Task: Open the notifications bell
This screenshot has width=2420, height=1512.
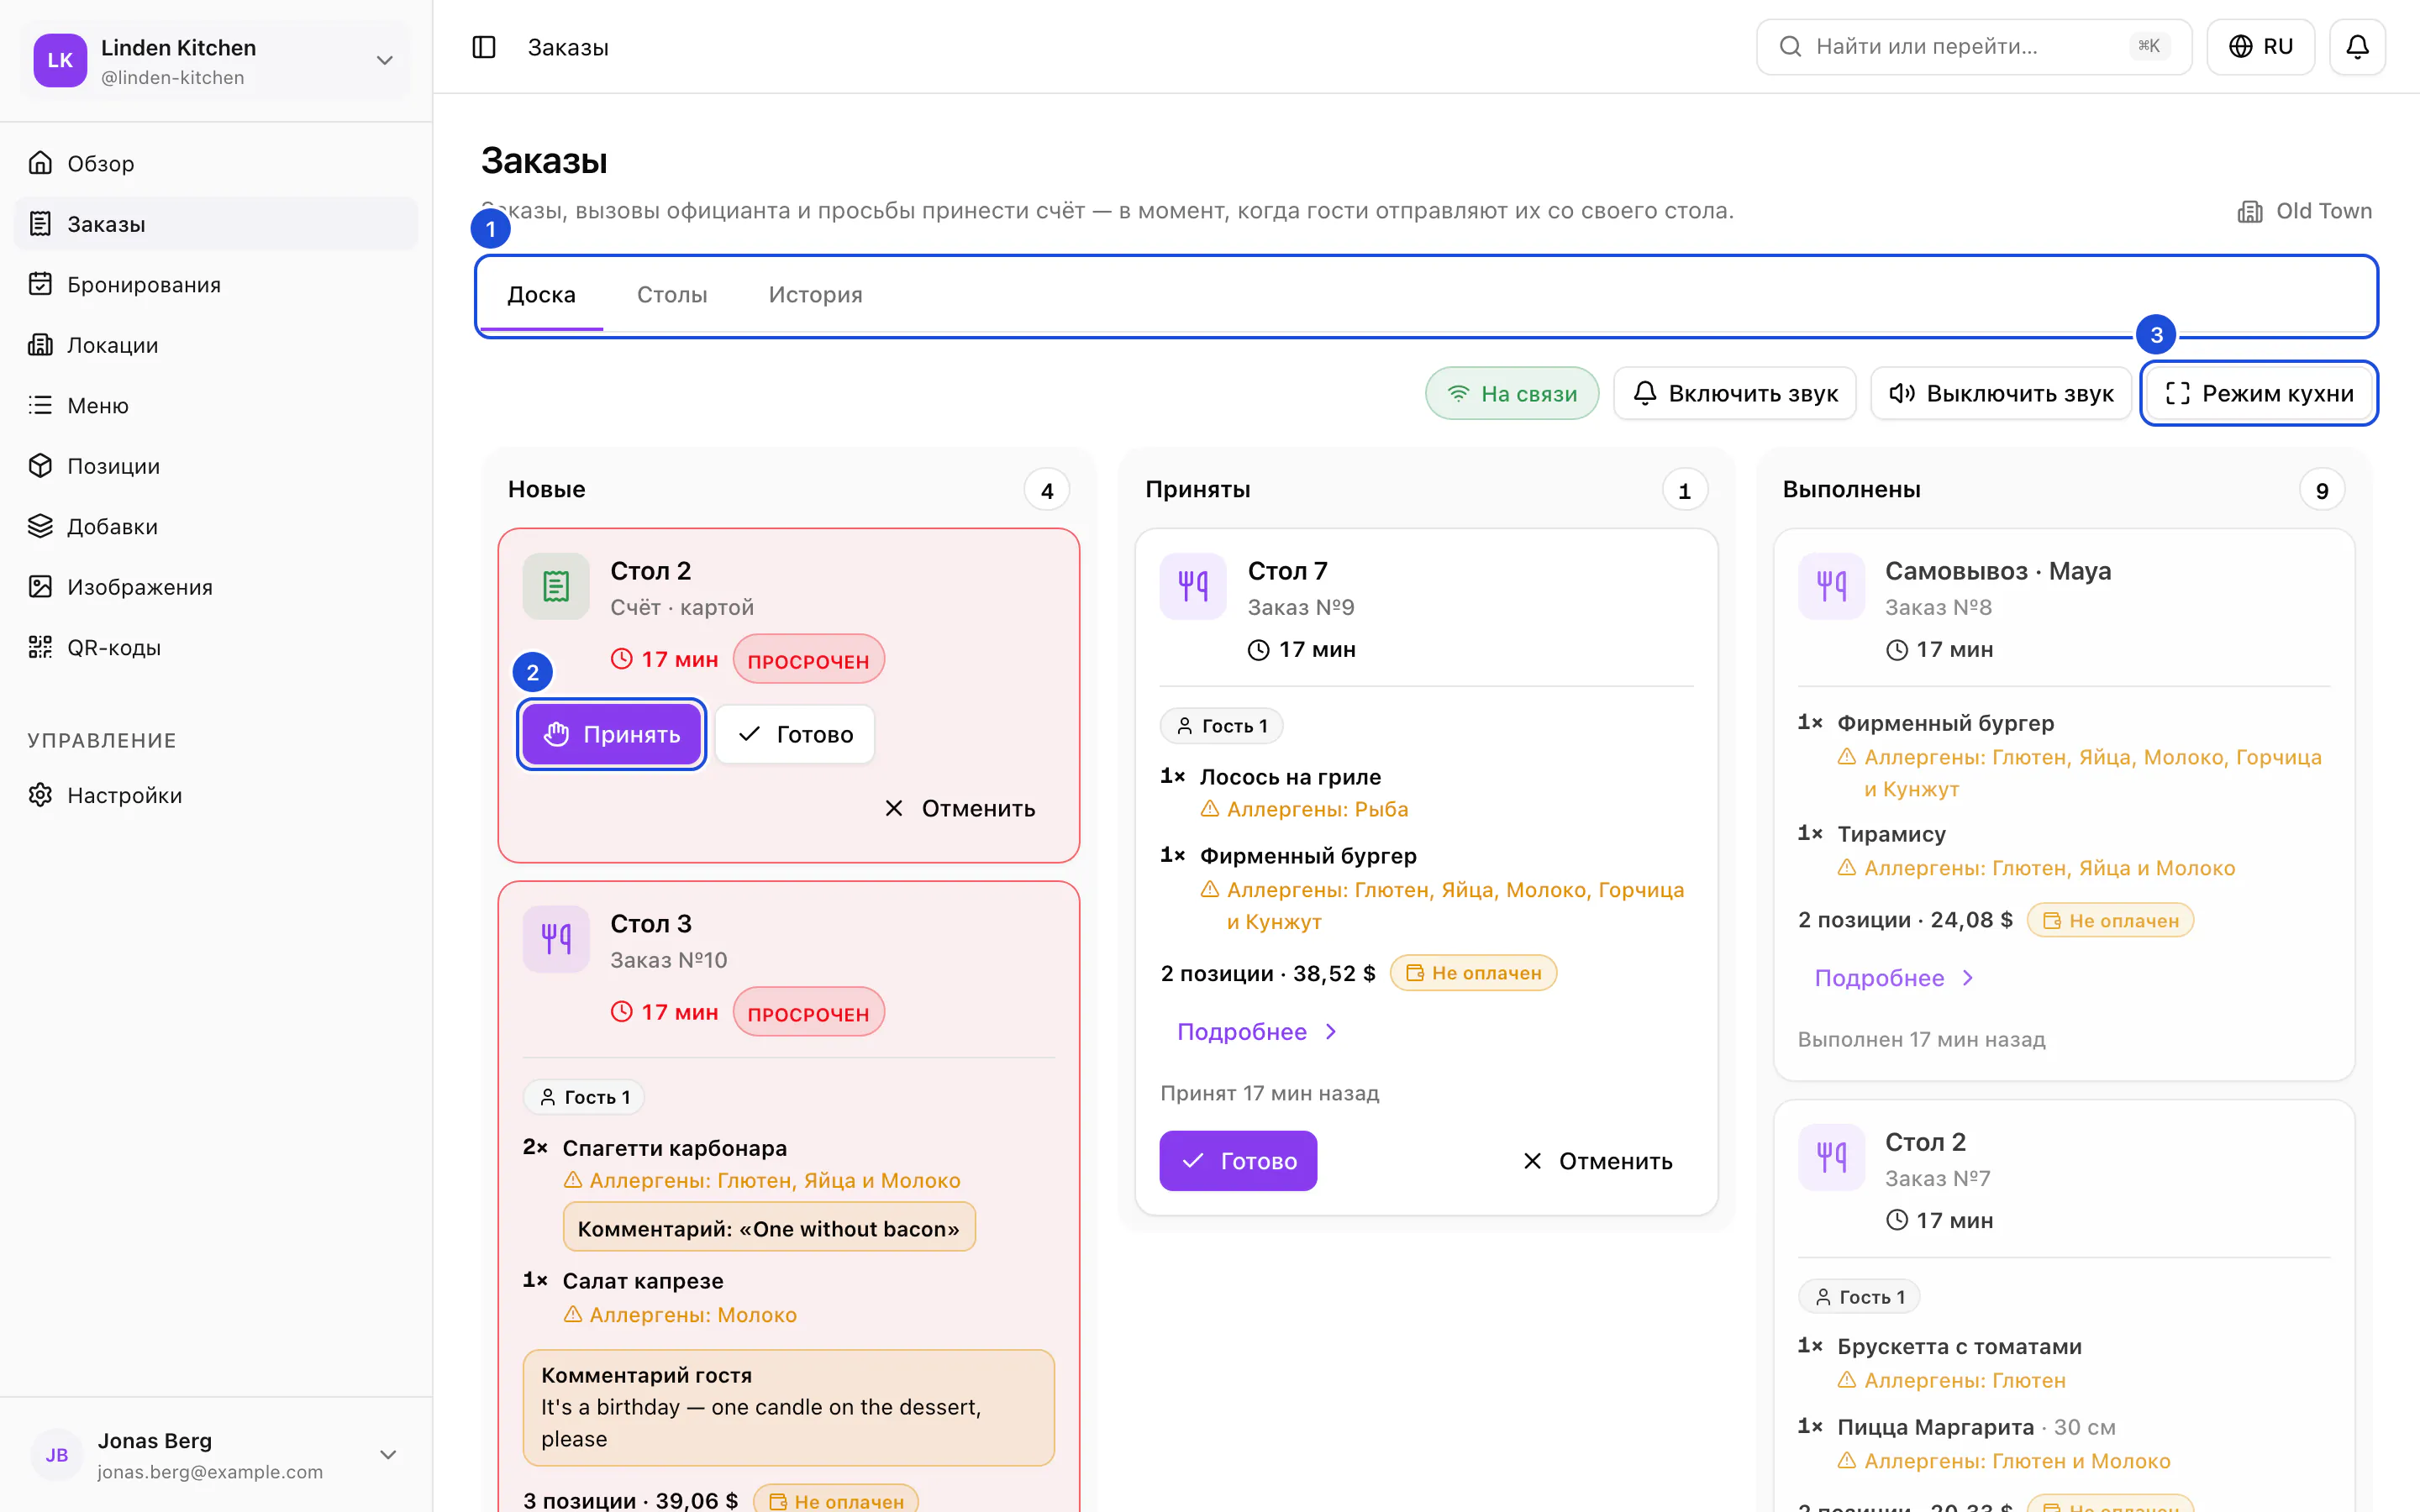Action: pyautogui.click(x=2357, y=47)
